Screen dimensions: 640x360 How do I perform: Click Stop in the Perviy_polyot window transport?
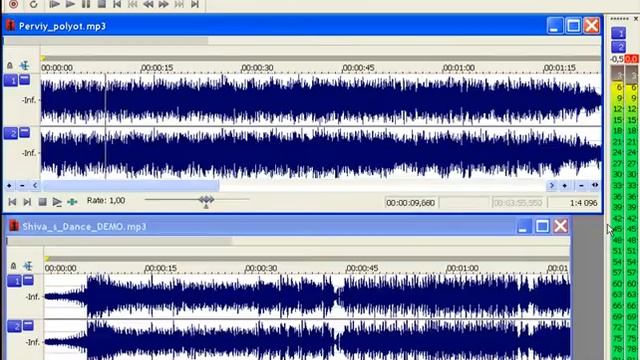point(42,202)
